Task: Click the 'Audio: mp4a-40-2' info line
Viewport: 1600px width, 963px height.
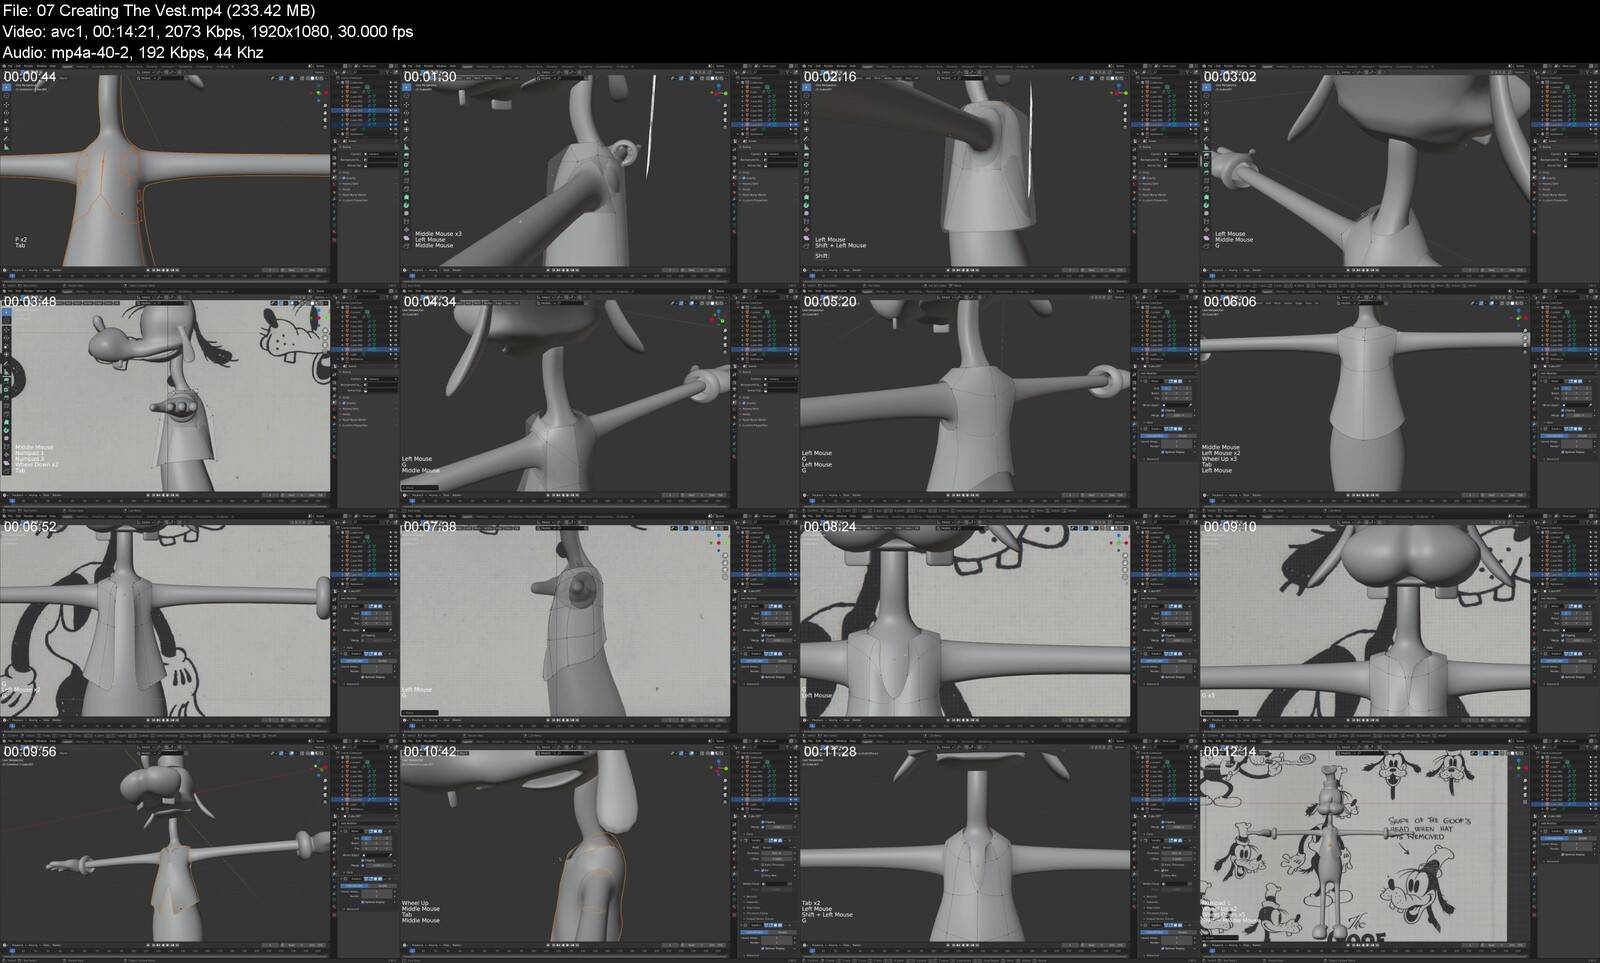Action: tap(133, 52)
